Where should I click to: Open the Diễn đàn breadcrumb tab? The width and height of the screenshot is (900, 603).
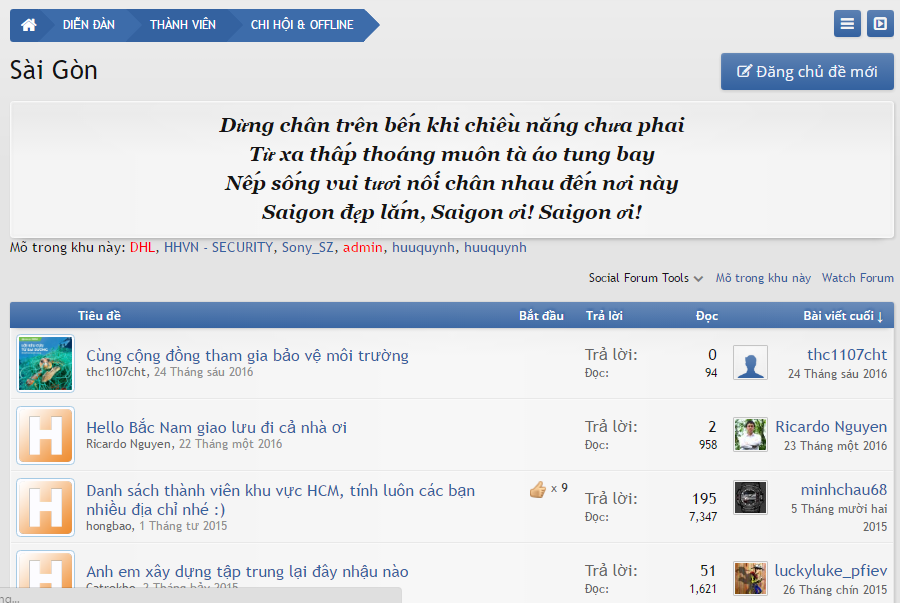click(x=88, y=25)
